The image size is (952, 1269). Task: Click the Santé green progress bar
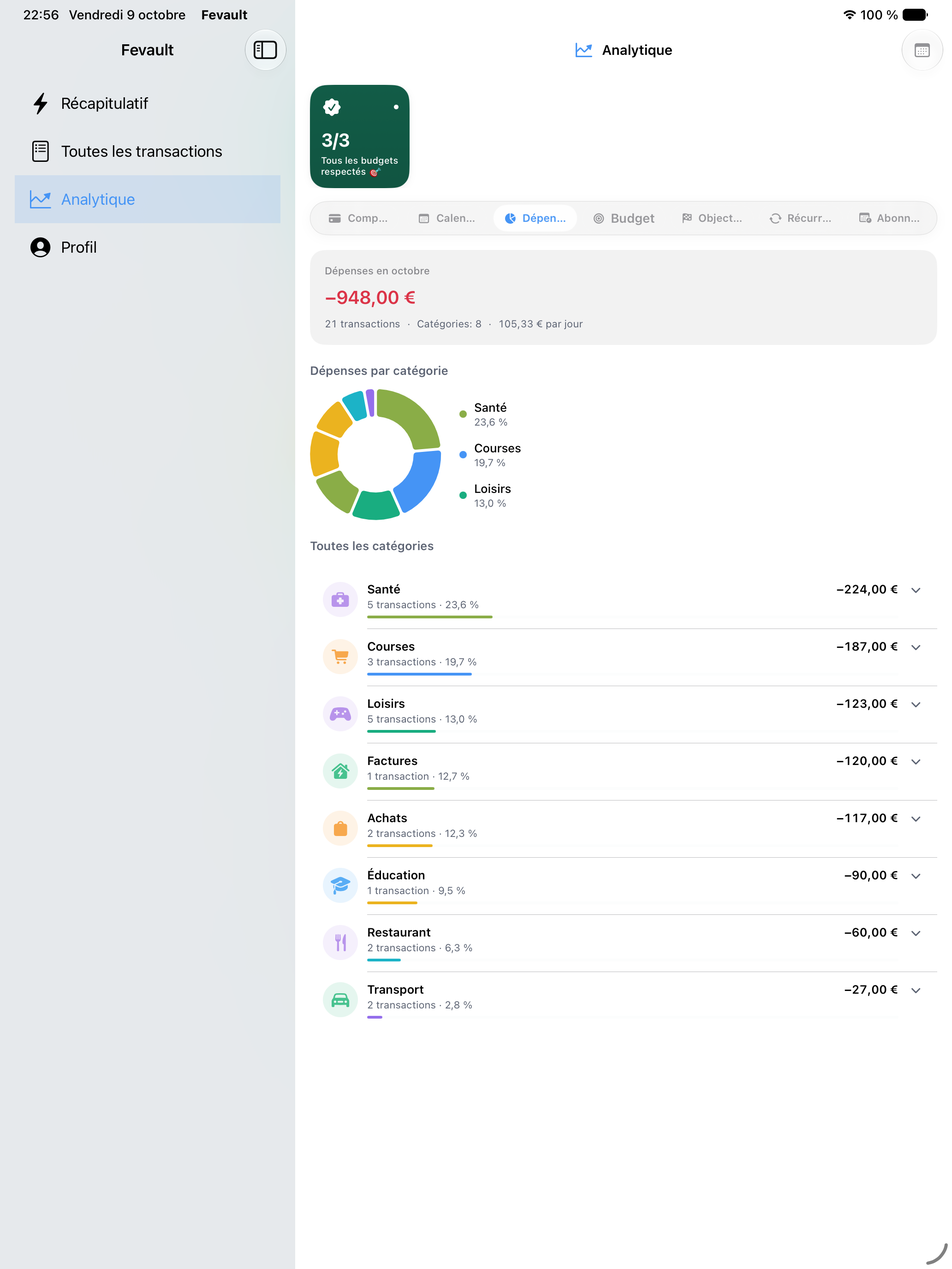coord(430,617)
